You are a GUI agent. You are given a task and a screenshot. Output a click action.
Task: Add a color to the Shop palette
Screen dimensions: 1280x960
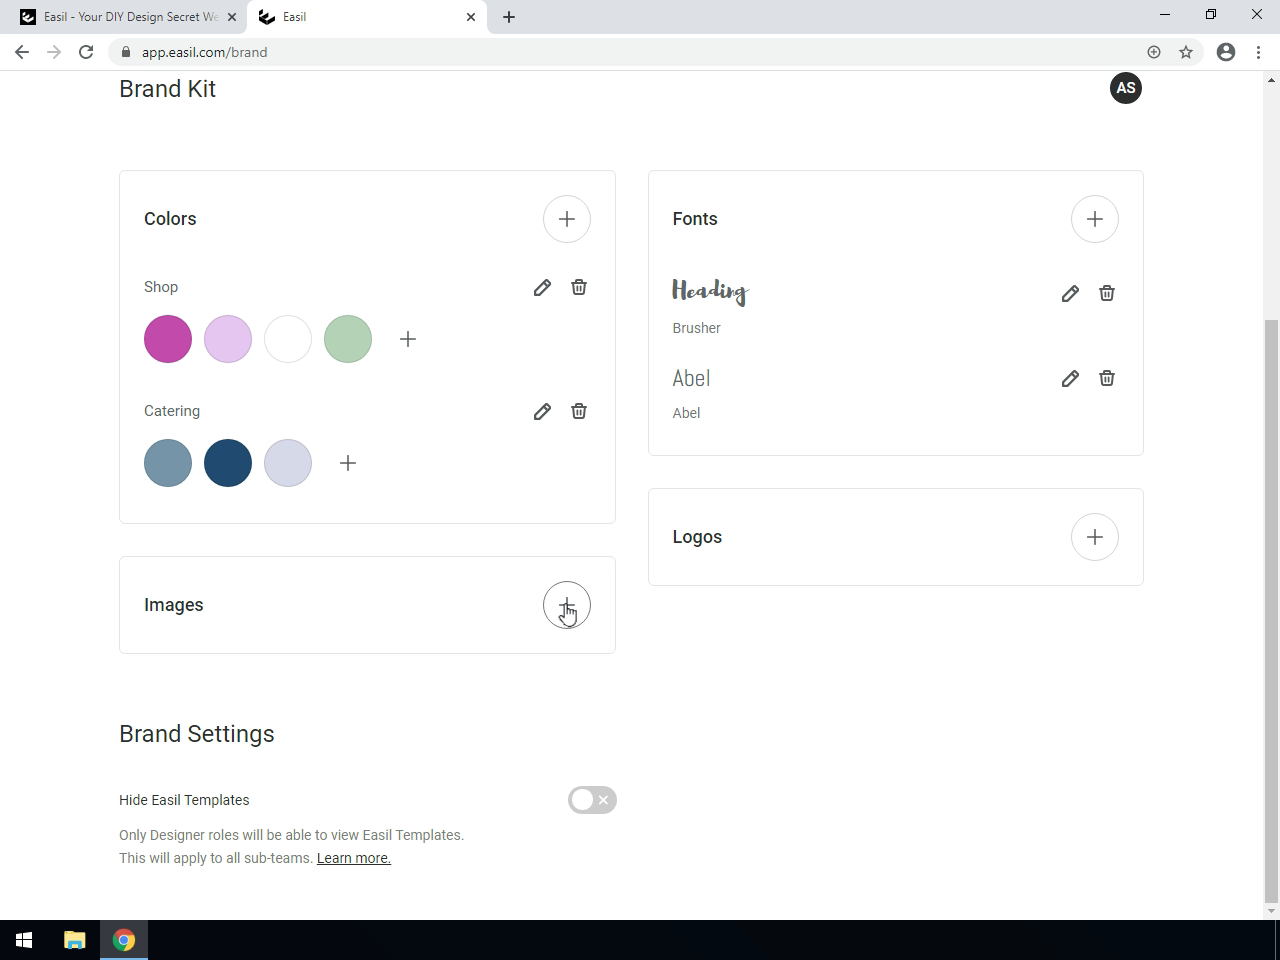(x=408, y=339)
